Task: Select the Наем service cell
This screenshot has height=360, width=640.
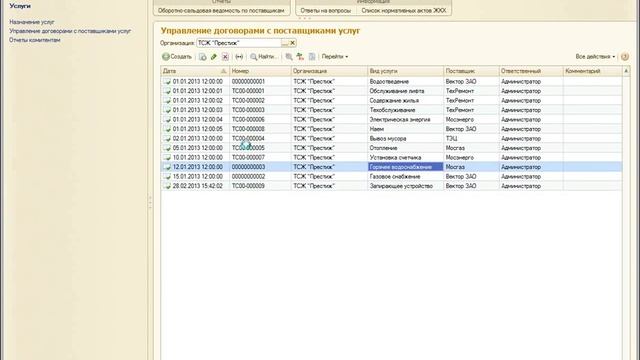Action: click(405, 129)
